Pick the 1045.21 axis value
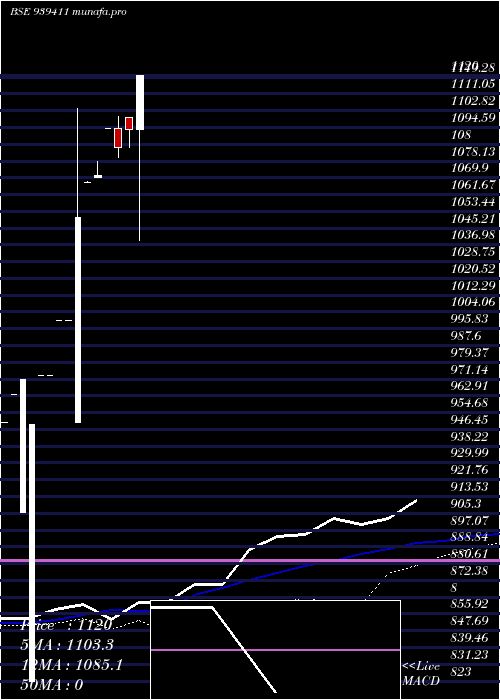 (x=474, y=219)
